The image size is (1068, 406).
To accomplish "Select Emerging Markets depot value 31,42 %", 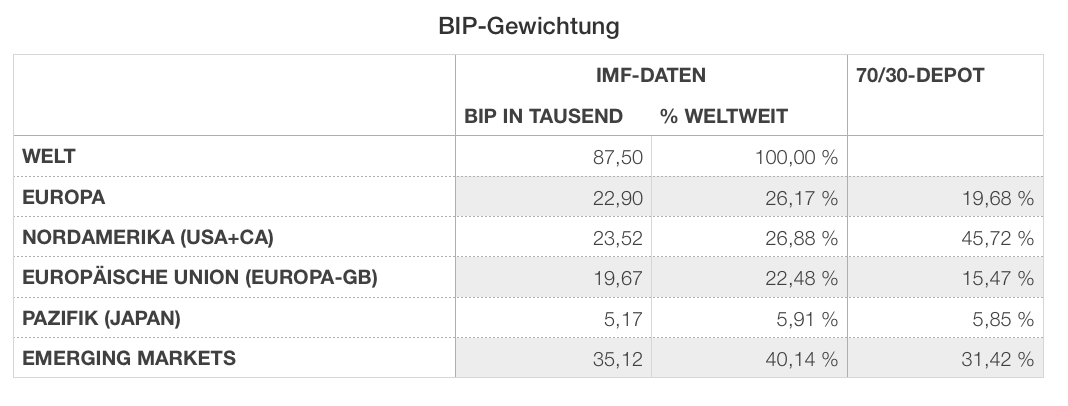I will [997, 359].
